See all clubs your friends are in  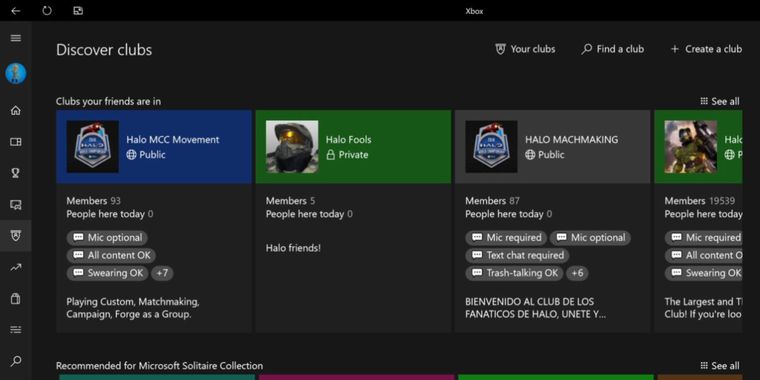click(720, 101)
